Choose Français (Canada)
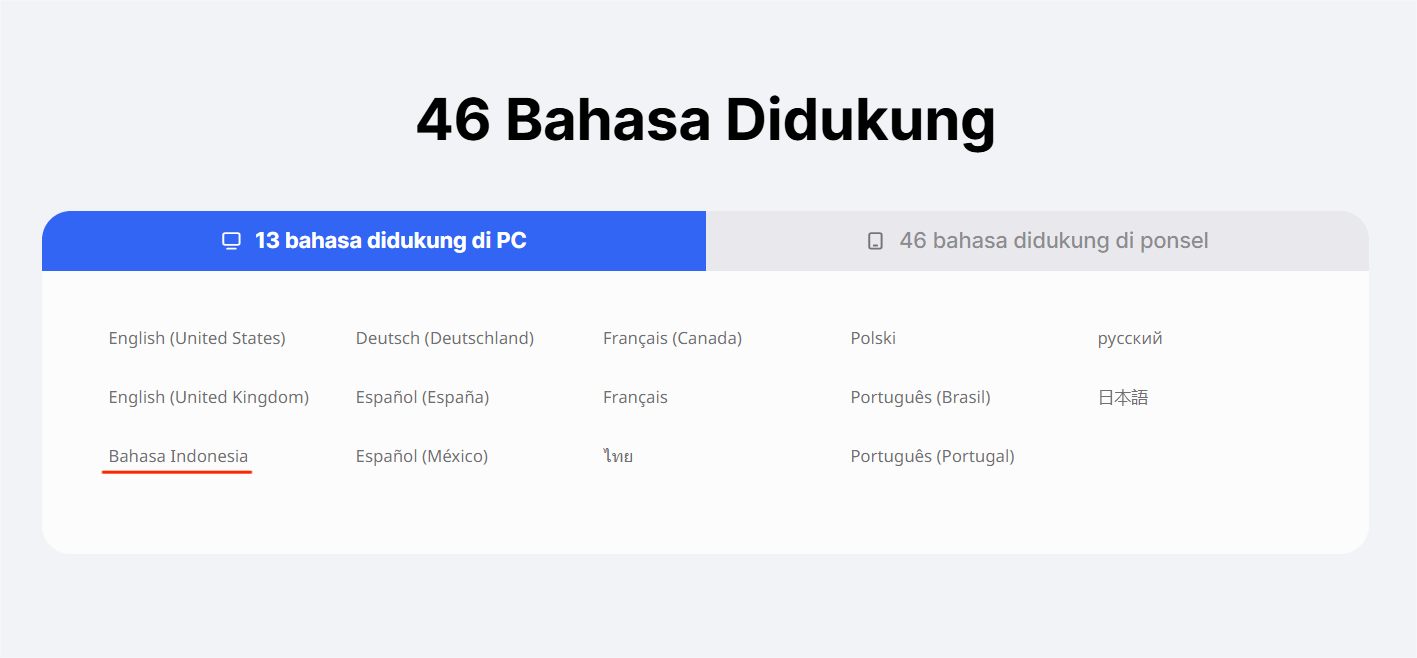The width and height of the screenshot is (1417, 658). [672, 338]
